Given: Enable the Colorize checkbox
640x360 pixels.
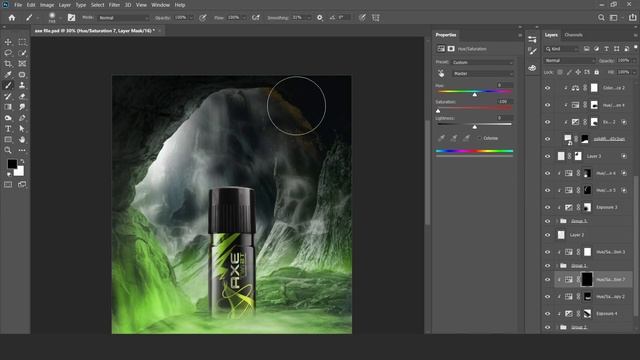Looking at the screenshot, I should click(479, 138).
